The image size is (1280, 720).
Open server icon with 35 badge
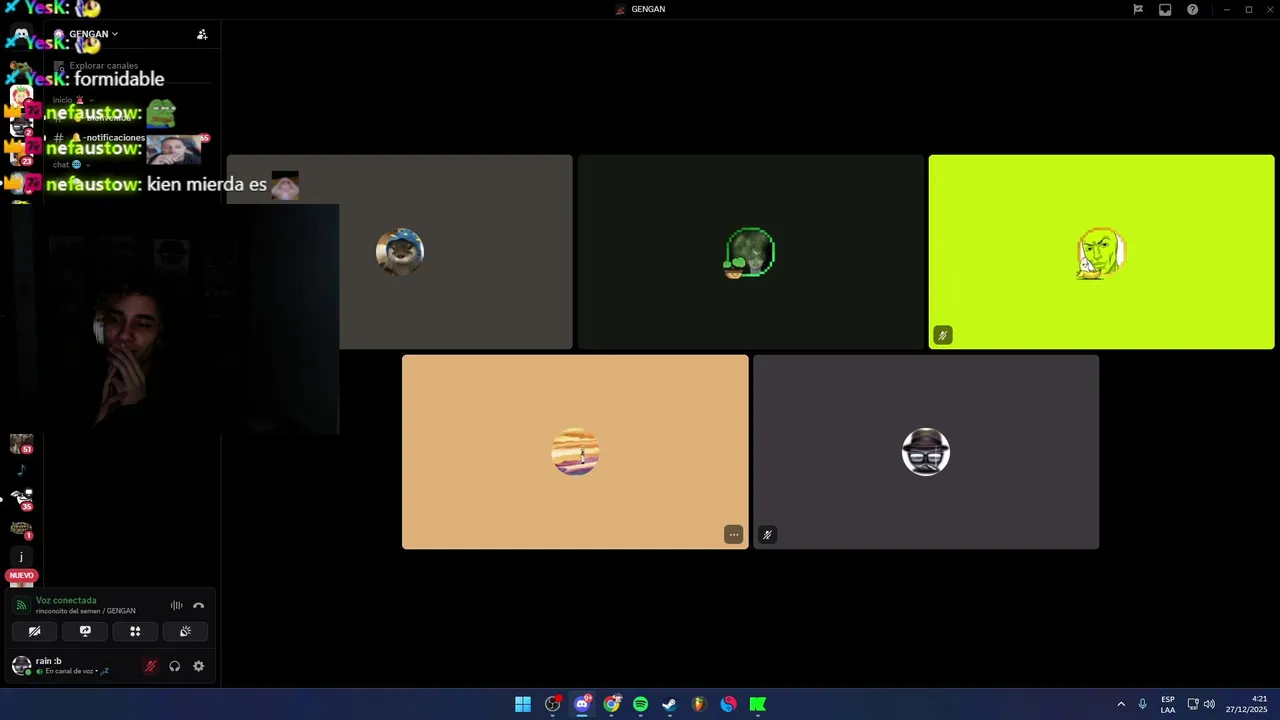click(21, 499)
